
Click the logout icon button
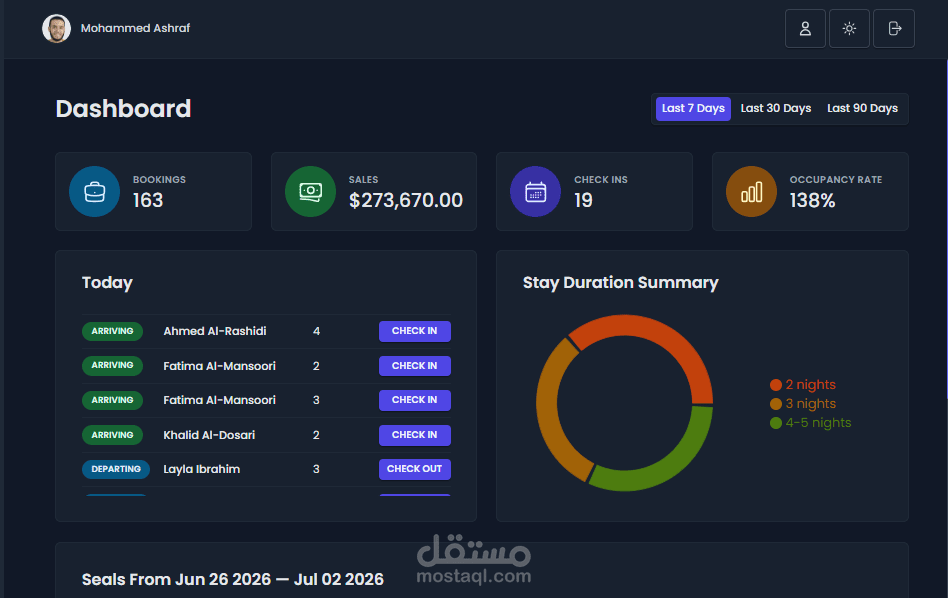pyautogui.click(x=894, y=28)
